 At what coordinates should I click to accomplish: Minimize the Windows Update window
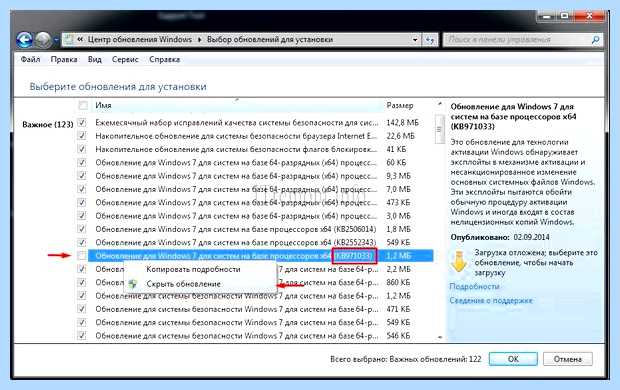[547, 17]
